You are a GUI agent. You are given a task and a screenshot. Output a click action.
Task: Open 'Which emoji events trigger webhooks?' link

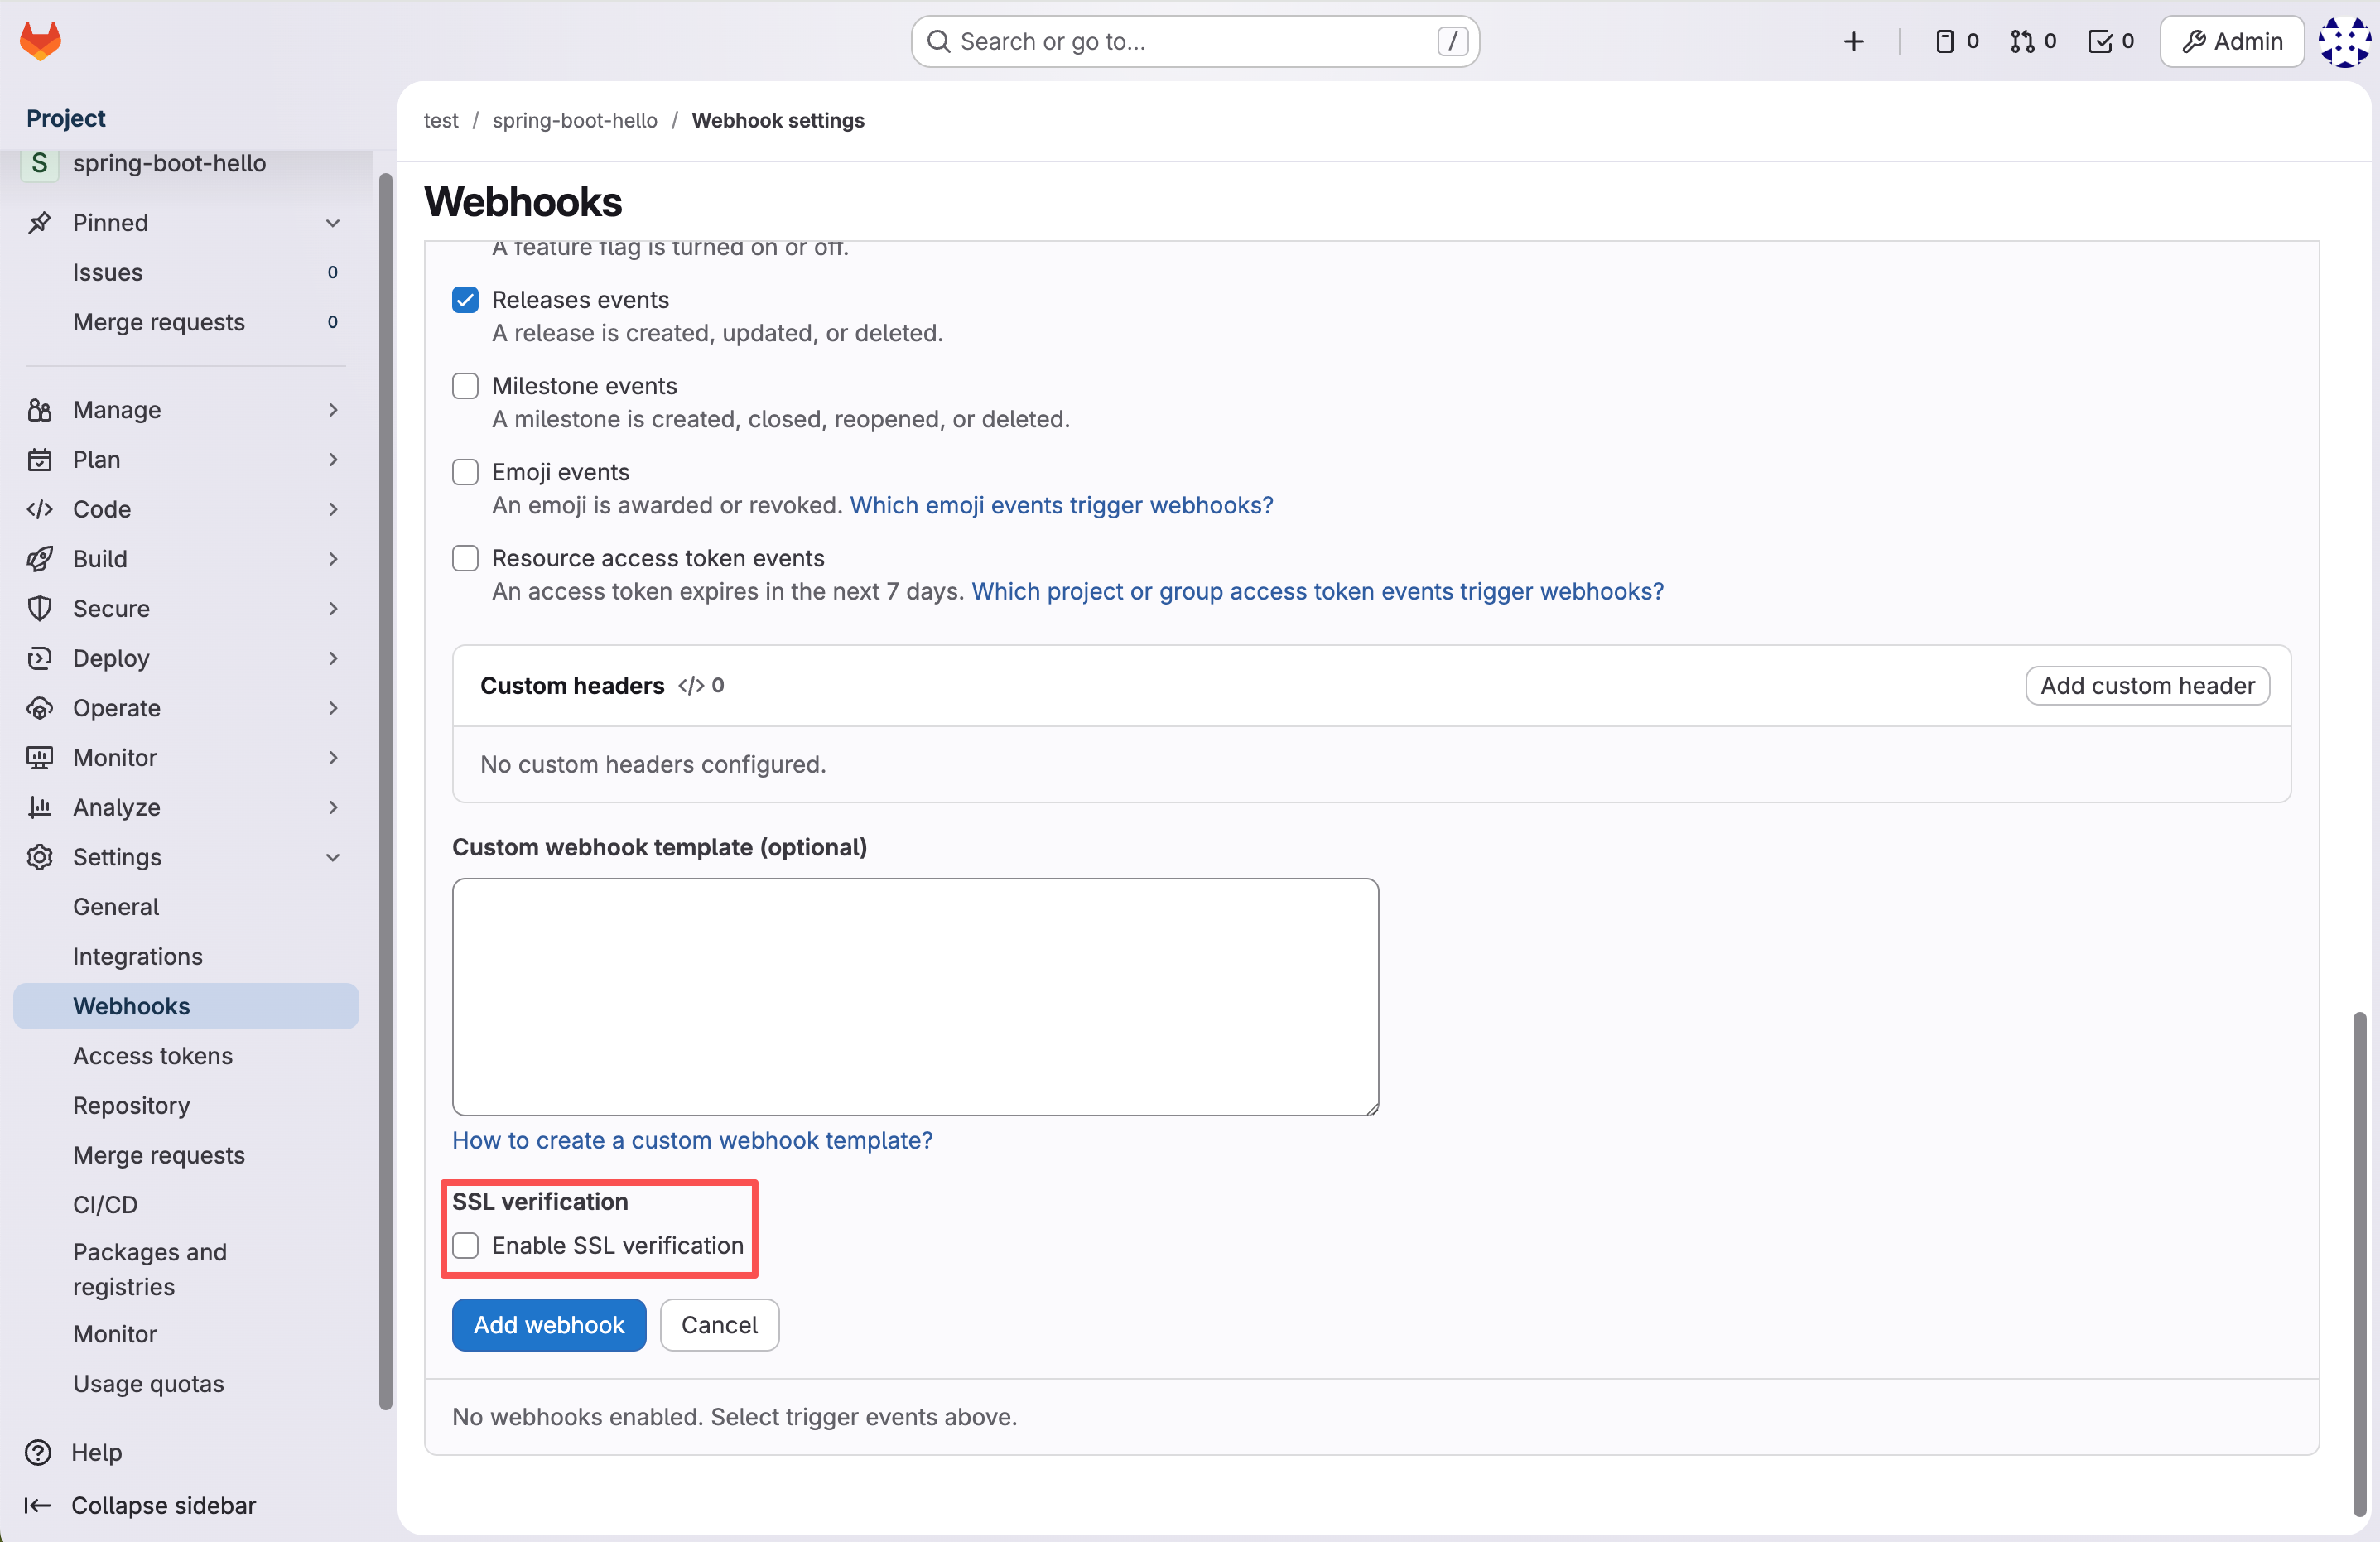coord(1061,505)
